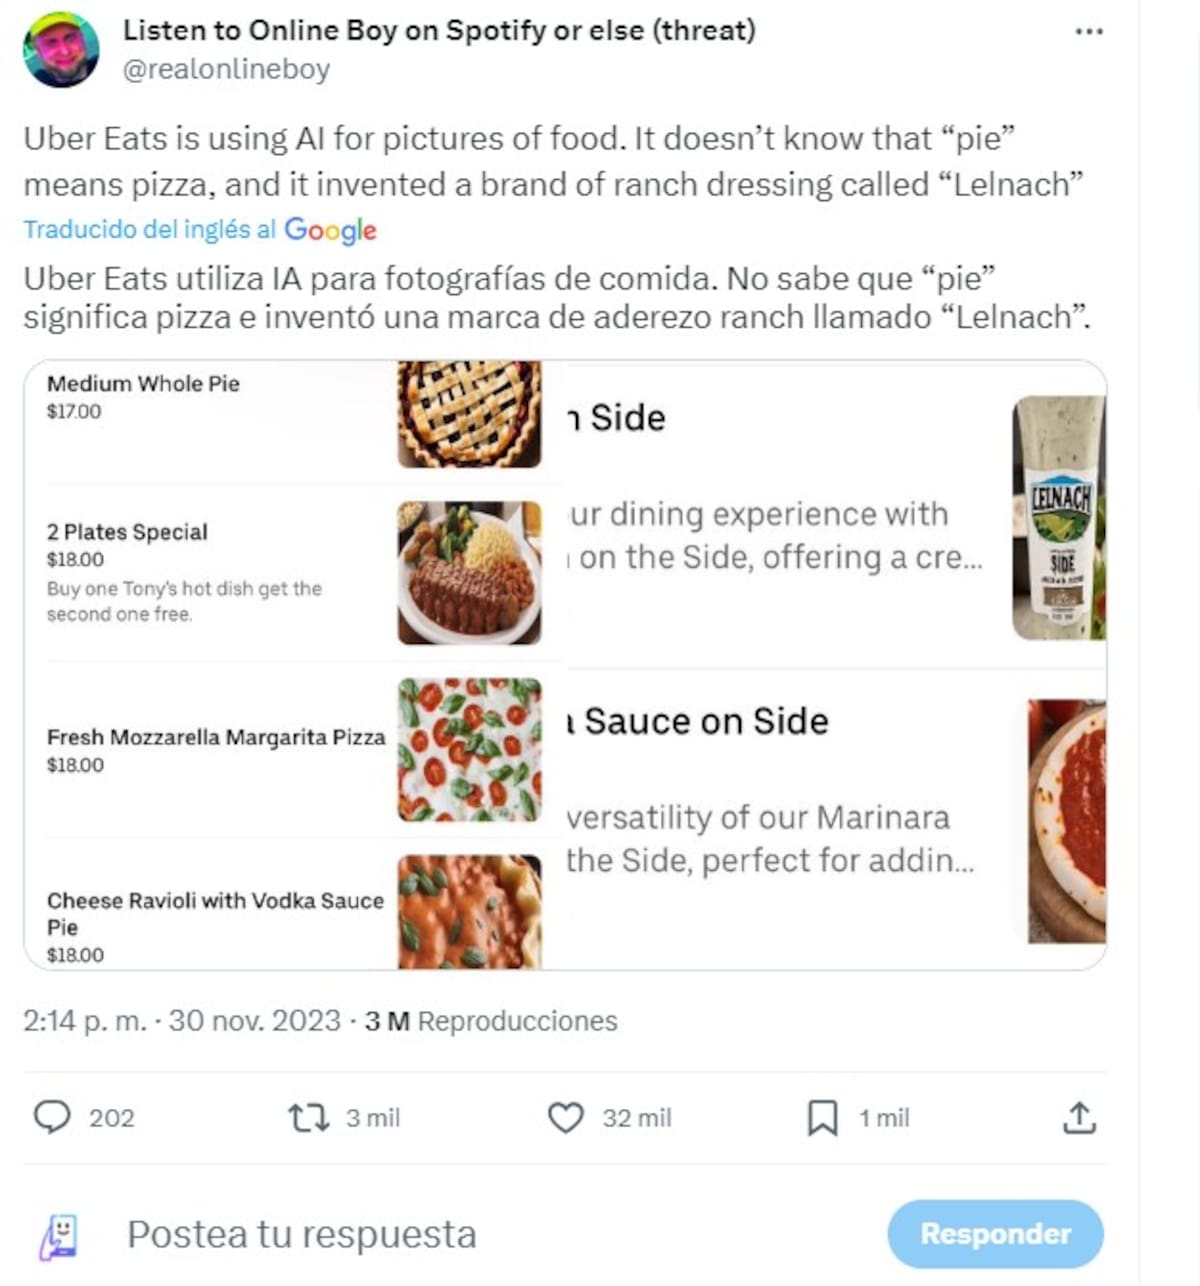Click the reply speech bubble icon
1200x1286 pixels.
click(52, 1117)
